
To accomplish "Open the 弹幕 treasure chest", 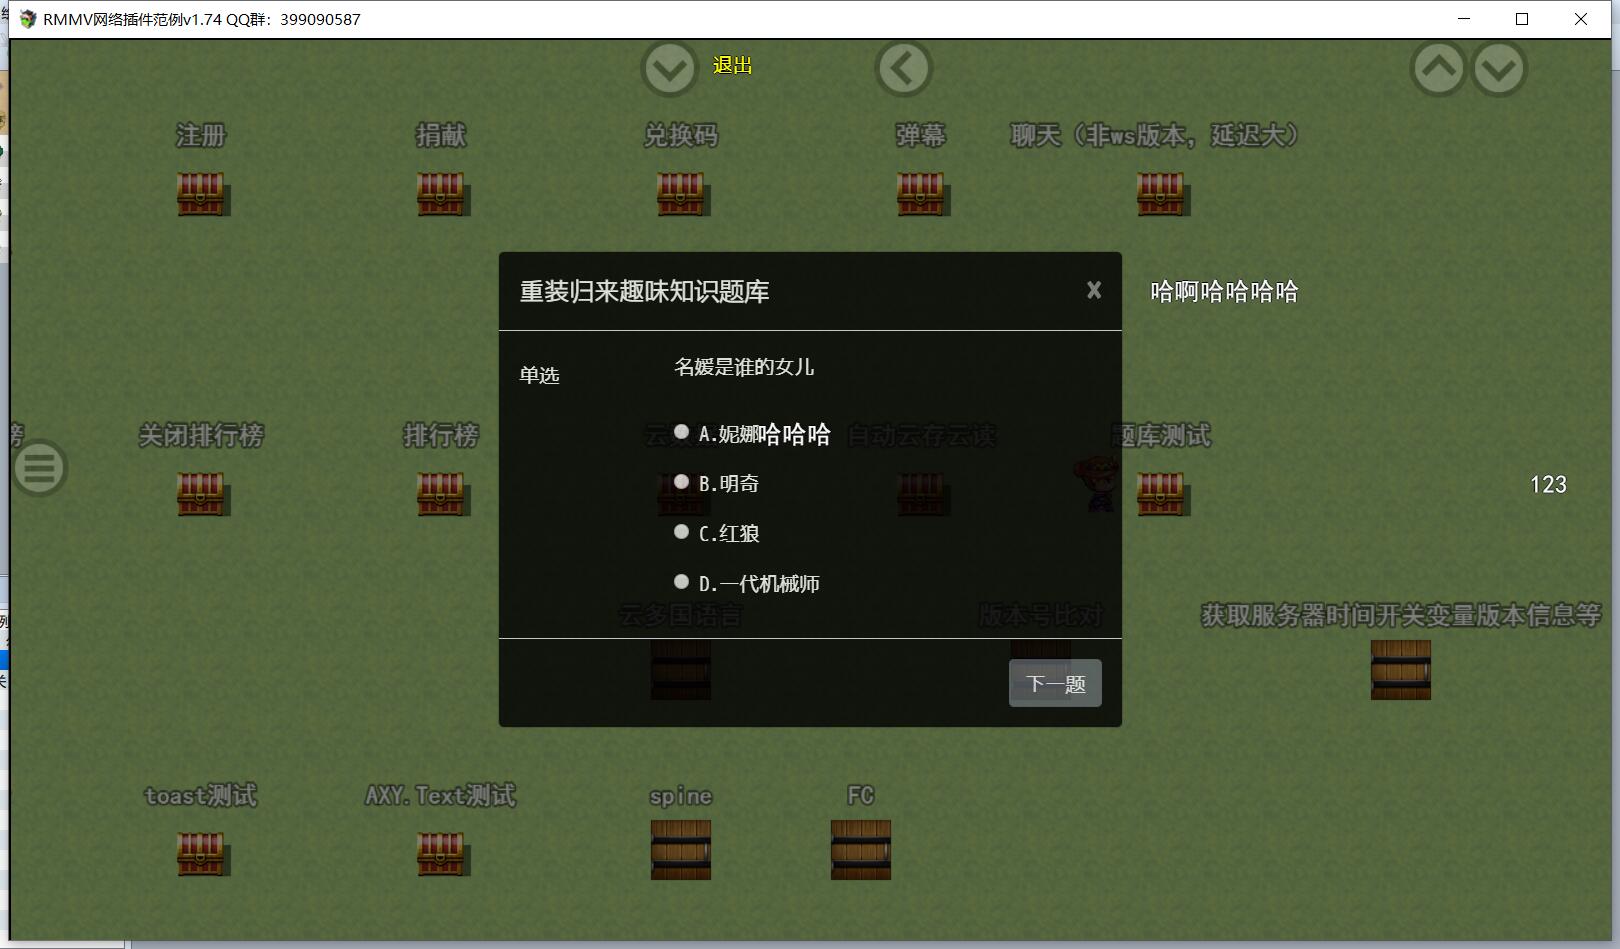I will point(921,194).
